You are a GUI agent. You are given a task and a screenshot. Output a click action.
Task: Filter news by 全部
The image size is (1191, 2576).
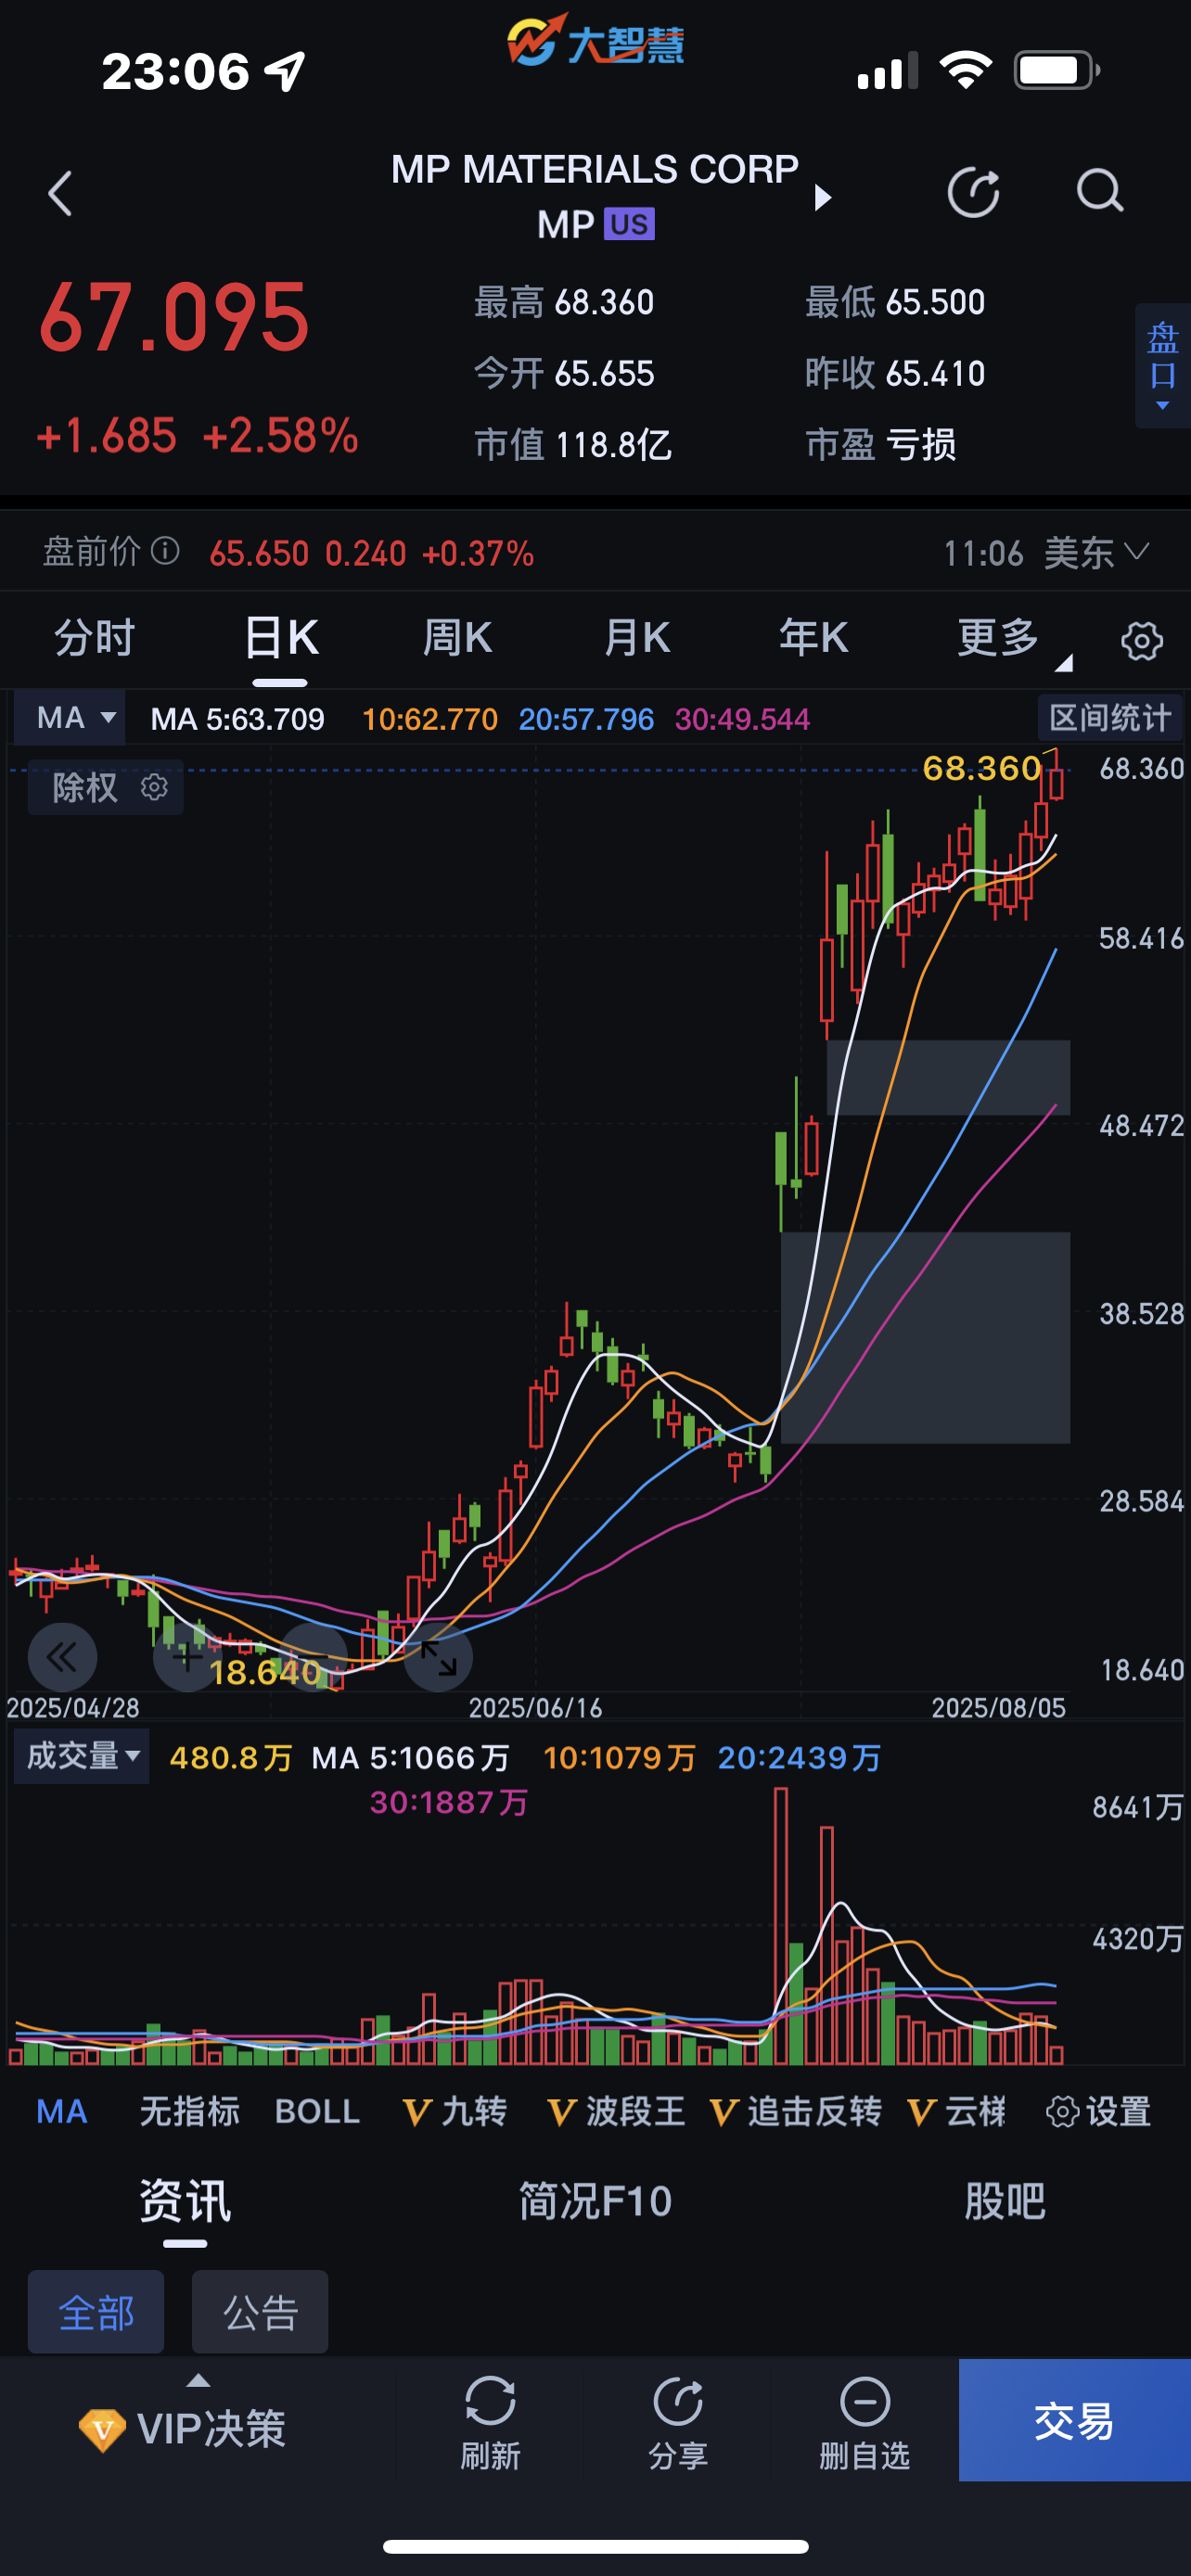click(96, 2312)
